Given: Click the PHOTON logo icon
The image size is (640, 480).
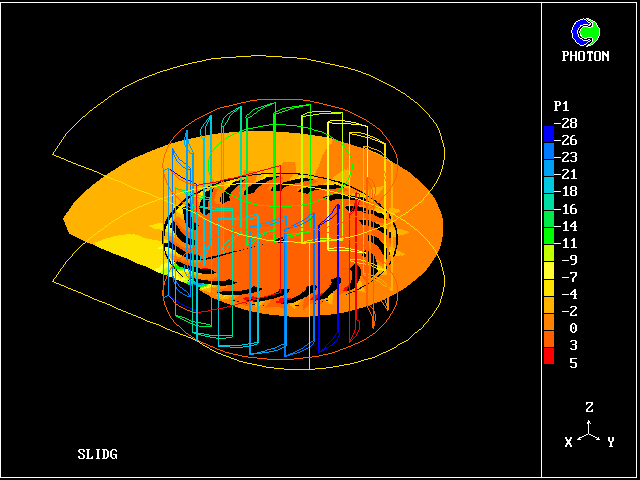Looking at the screenshot, I should [585, 32].
